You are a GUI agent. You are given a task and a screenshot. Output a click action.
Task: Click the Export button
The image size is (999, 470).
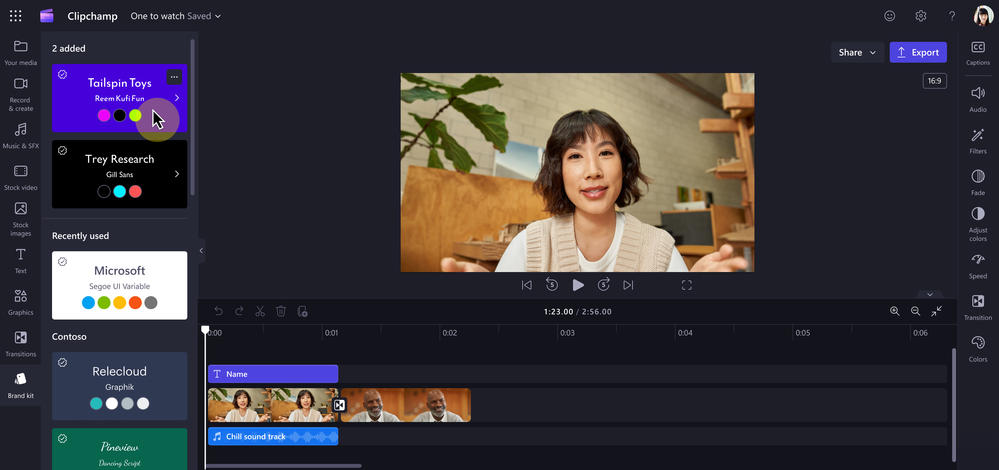(918, 52)
